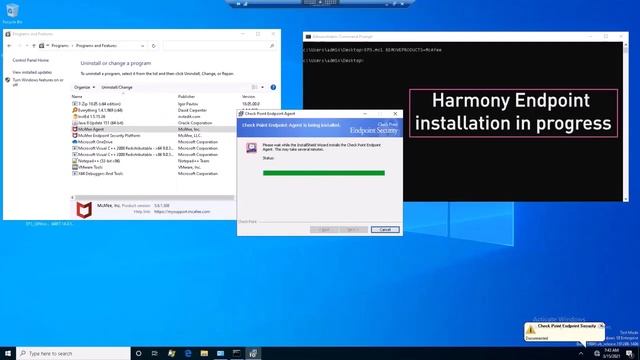Open File Explorer from taskbar
The image size is (640, 360).
(204, 353)
